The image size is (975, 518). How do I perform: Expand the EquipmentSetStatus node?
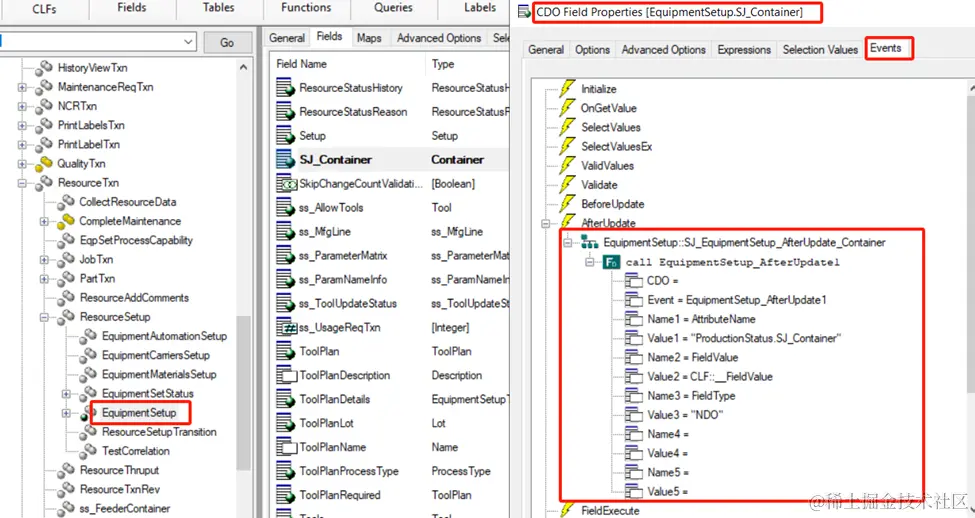[66, 394]
